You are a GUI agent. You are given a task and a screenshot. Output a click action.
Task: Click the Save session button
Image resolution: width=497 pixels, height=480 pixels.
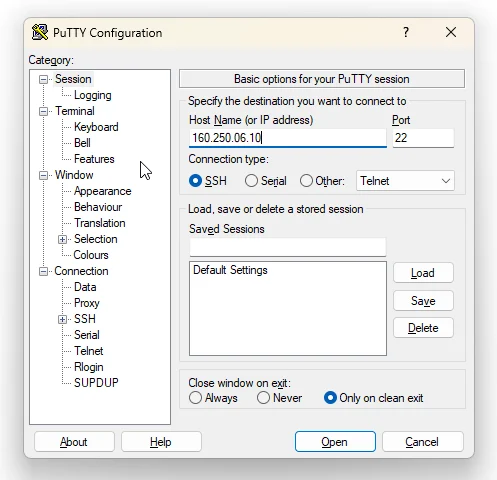423,301
